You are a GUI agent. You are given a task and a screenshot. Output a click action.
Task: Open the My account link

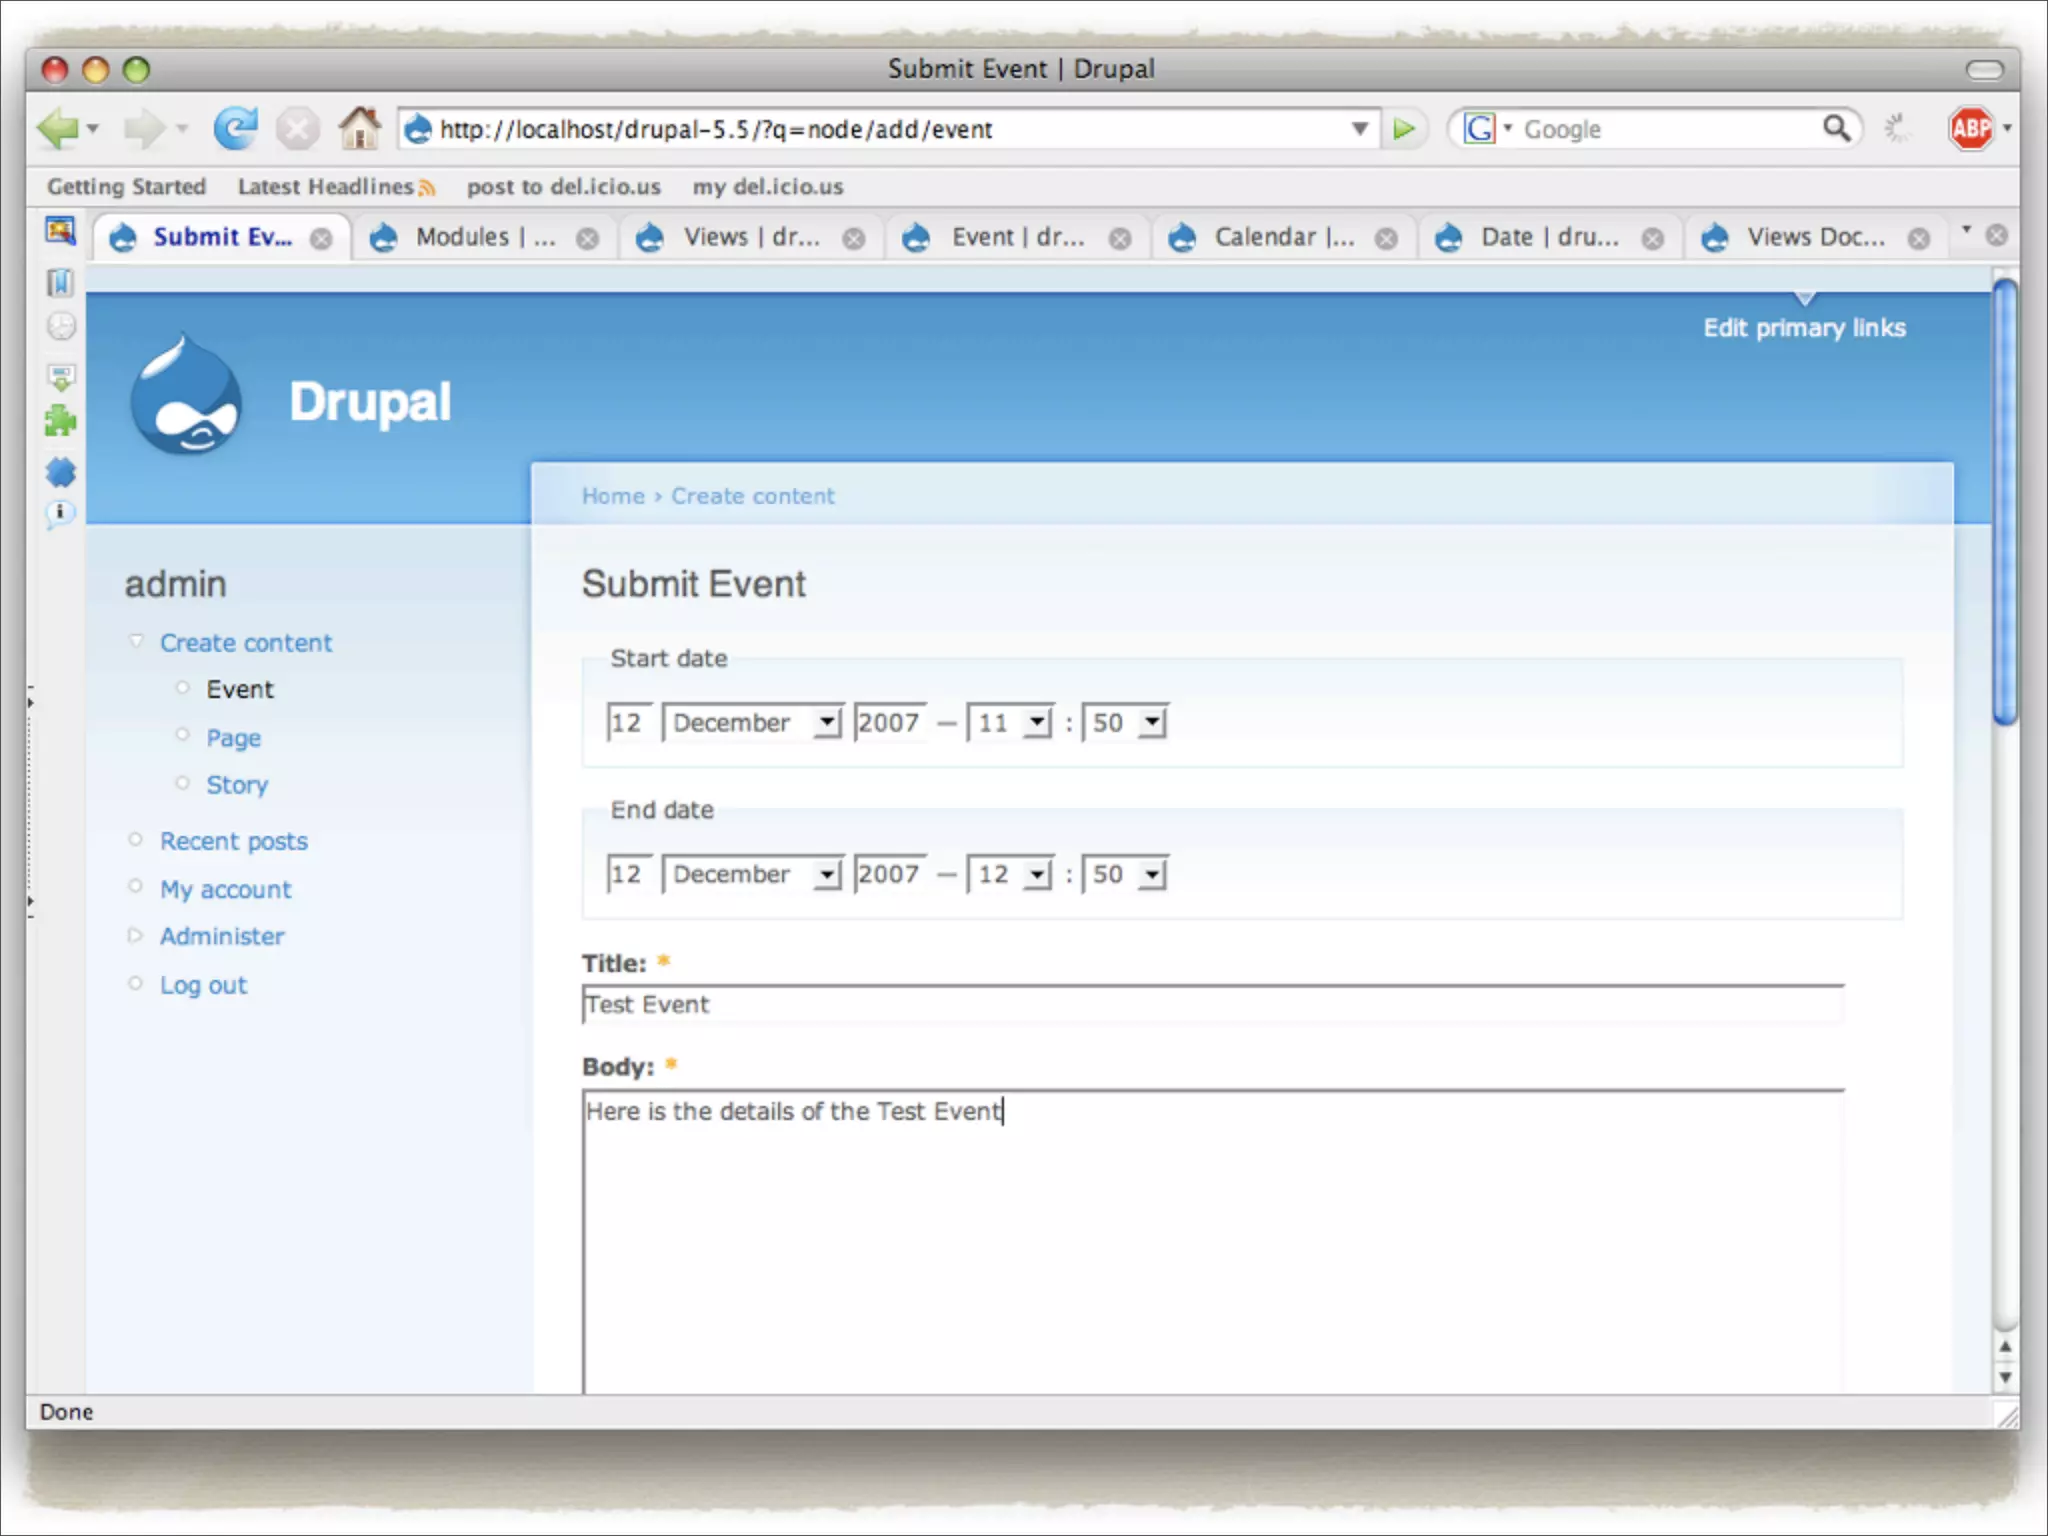pos(226,889)
